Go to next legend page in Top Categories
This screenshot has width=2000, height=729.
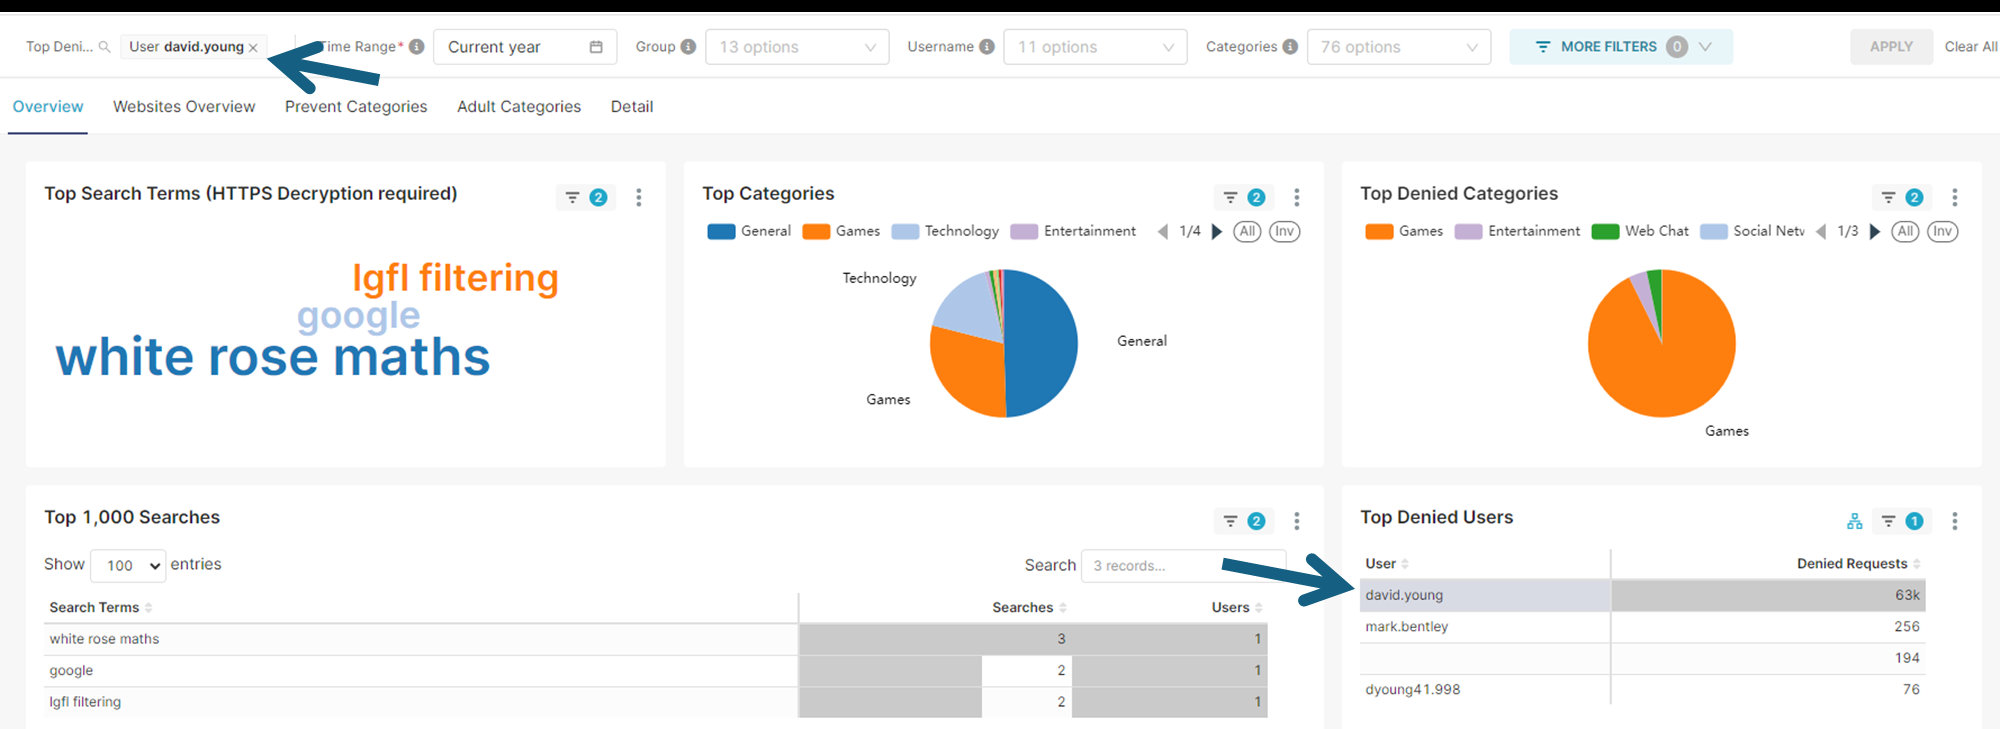pyautogui.click(x=1217, y=232)
